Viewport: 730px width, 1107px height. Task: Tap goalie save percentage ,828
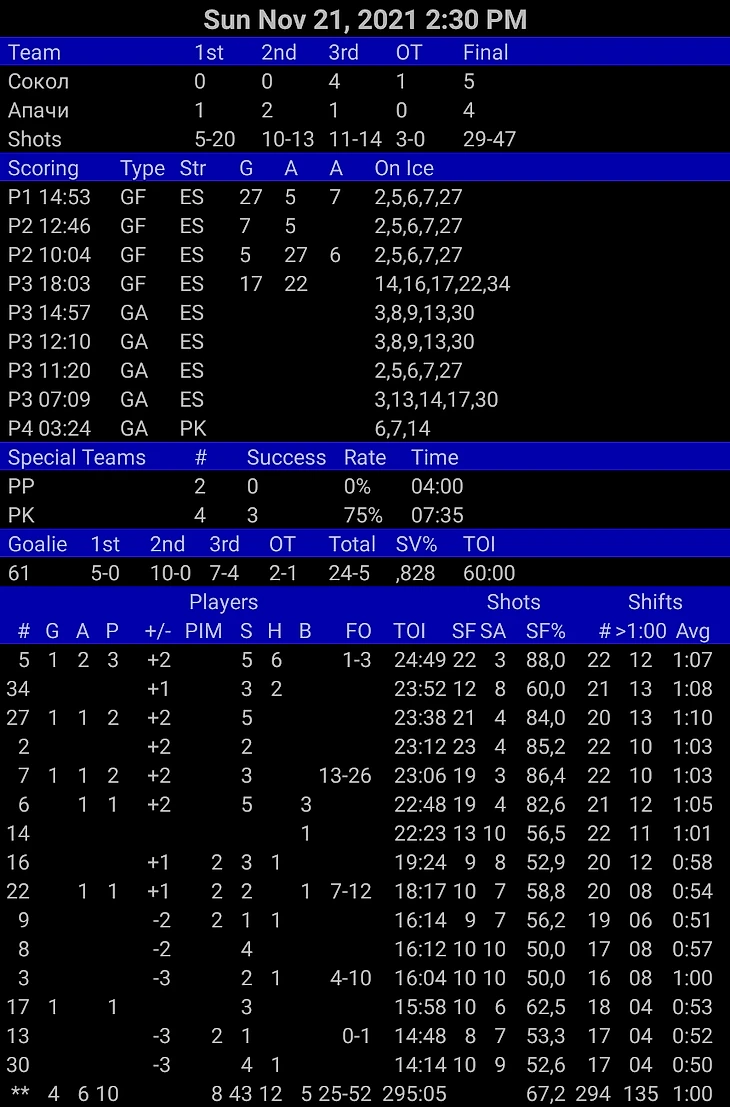pos(415,573)
